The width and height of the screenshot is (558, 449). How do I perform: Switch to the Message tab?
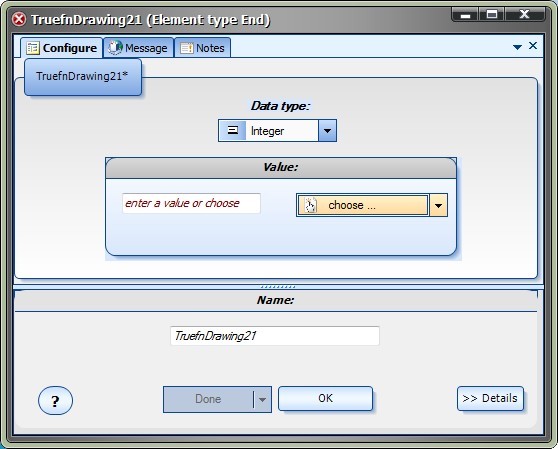coord(138,48)
